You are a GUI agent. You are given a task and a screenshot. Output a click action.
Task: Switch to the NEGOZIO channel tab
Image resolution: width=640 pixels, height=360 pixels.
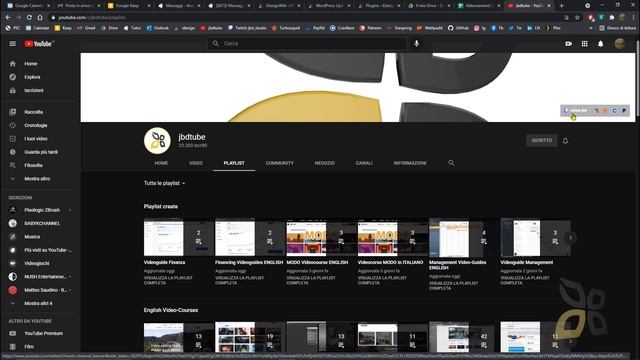click(x=324, y=163)
